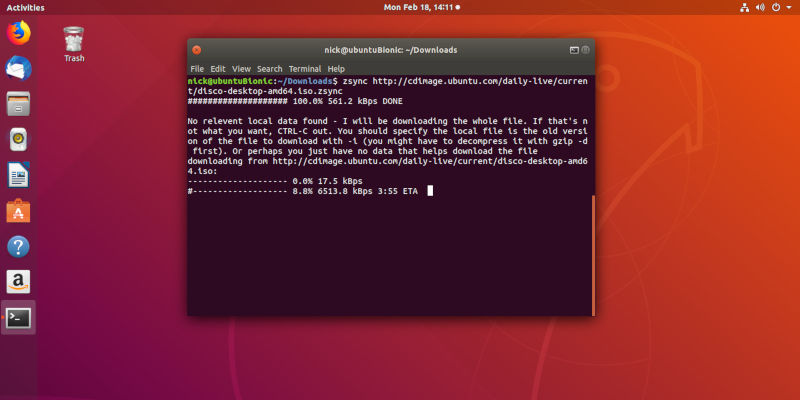
Task: Launch Rhythmbox music player from dock
Action: tap(18, 140)
